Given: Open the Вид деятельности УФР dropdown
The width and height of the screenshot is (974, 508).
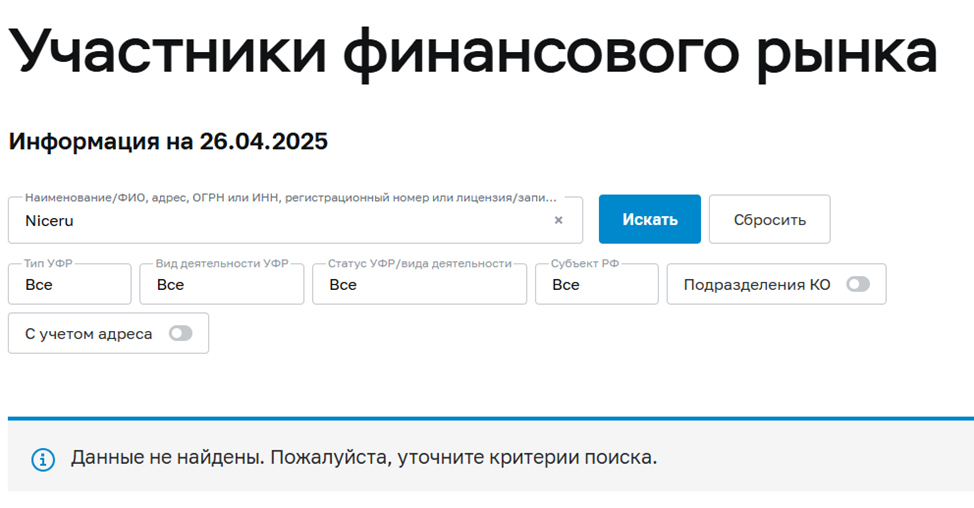Looking at the screenshot, I should click(222, 284).
